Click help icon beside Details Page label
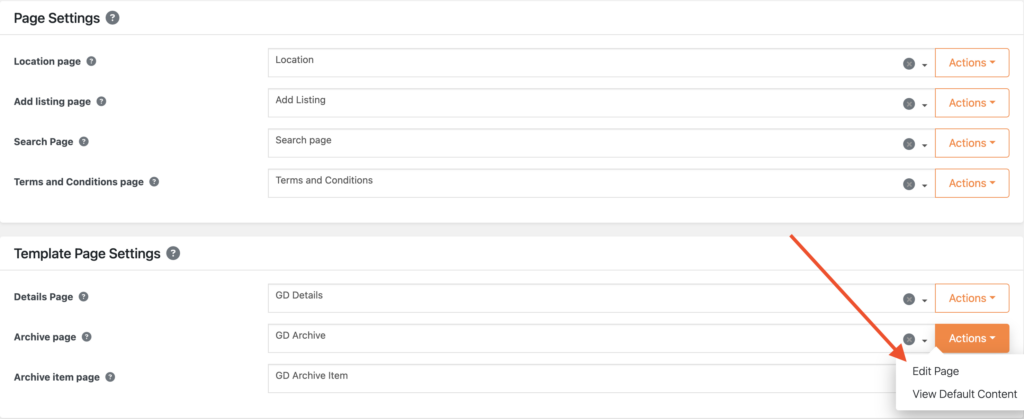Screen dimensions: 1024x419 tap(84, 297)
